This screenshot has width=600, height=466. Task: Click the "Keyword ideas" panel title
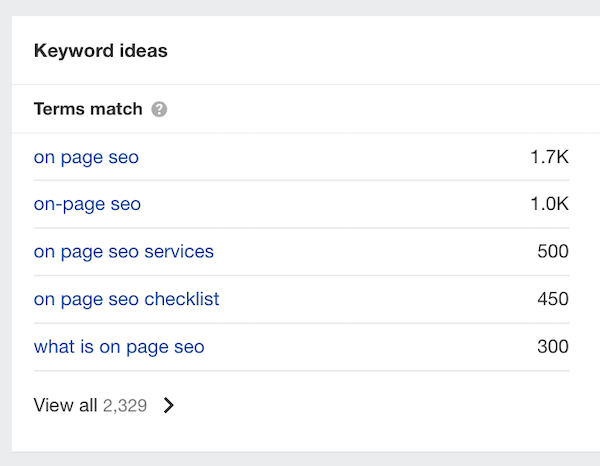pyautogui.click(x=100, y=51)
